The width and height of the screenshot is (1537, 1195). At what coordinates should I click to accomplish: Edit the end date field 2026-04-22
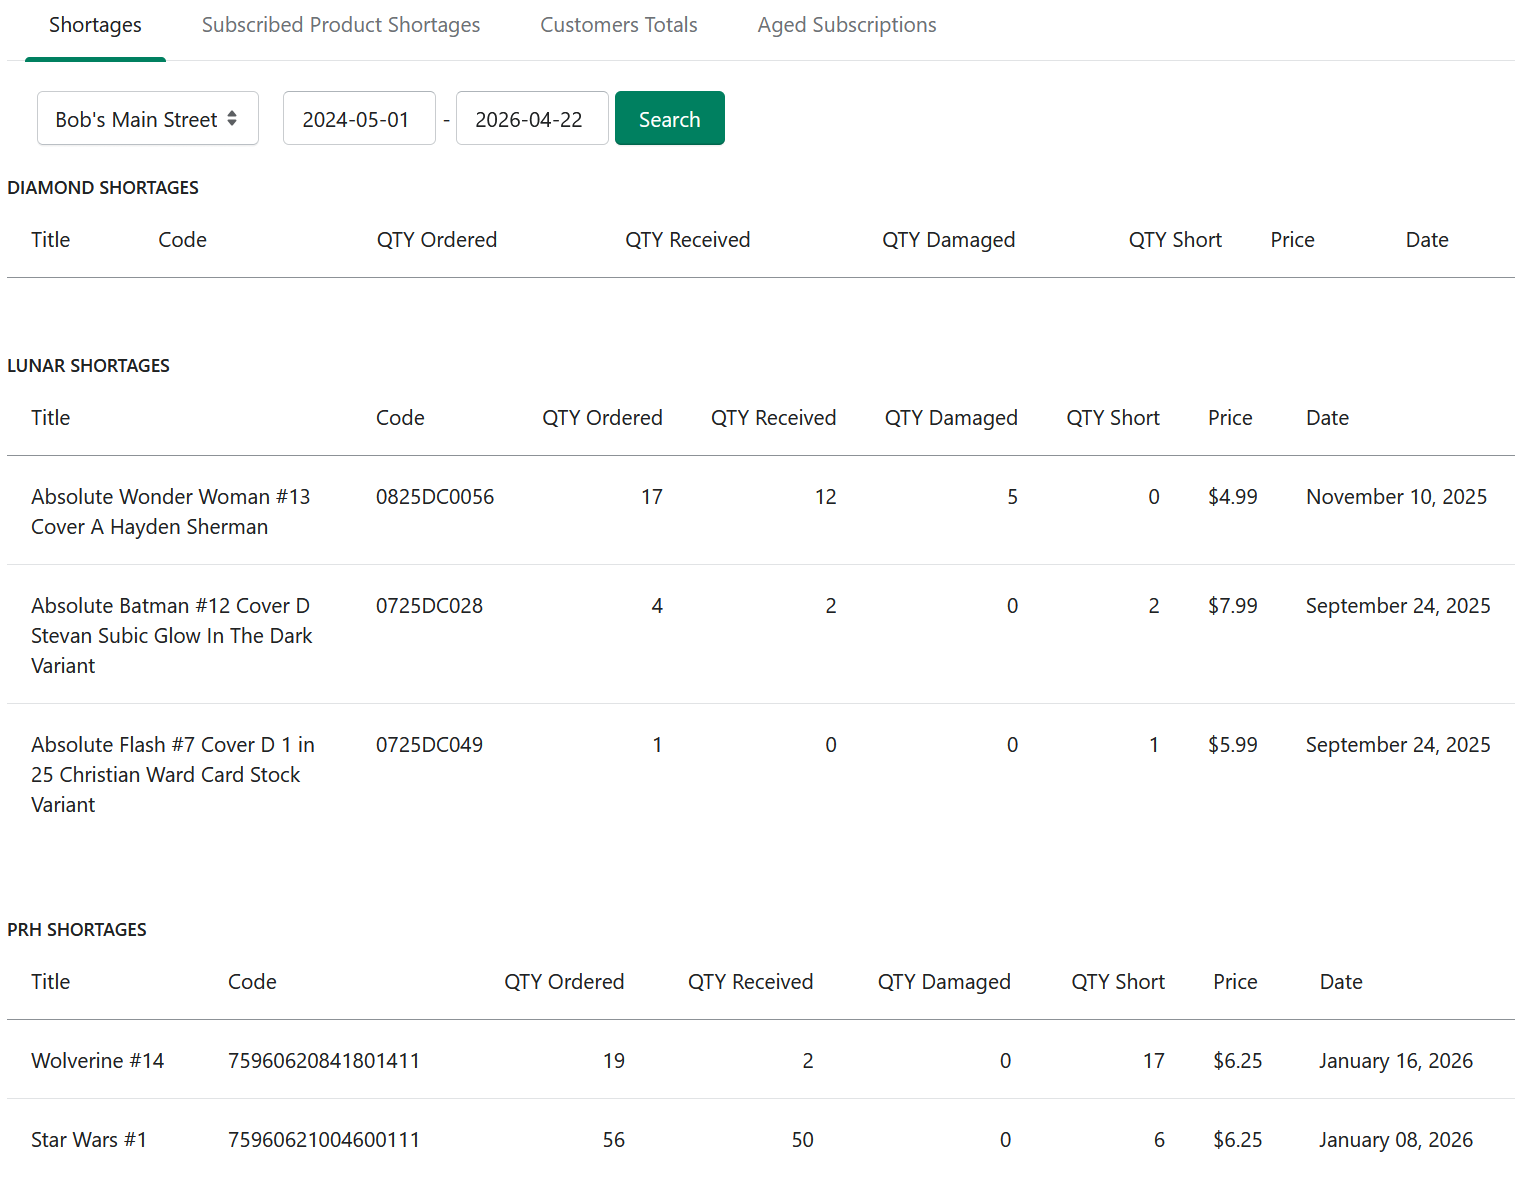tap(532, 118)
